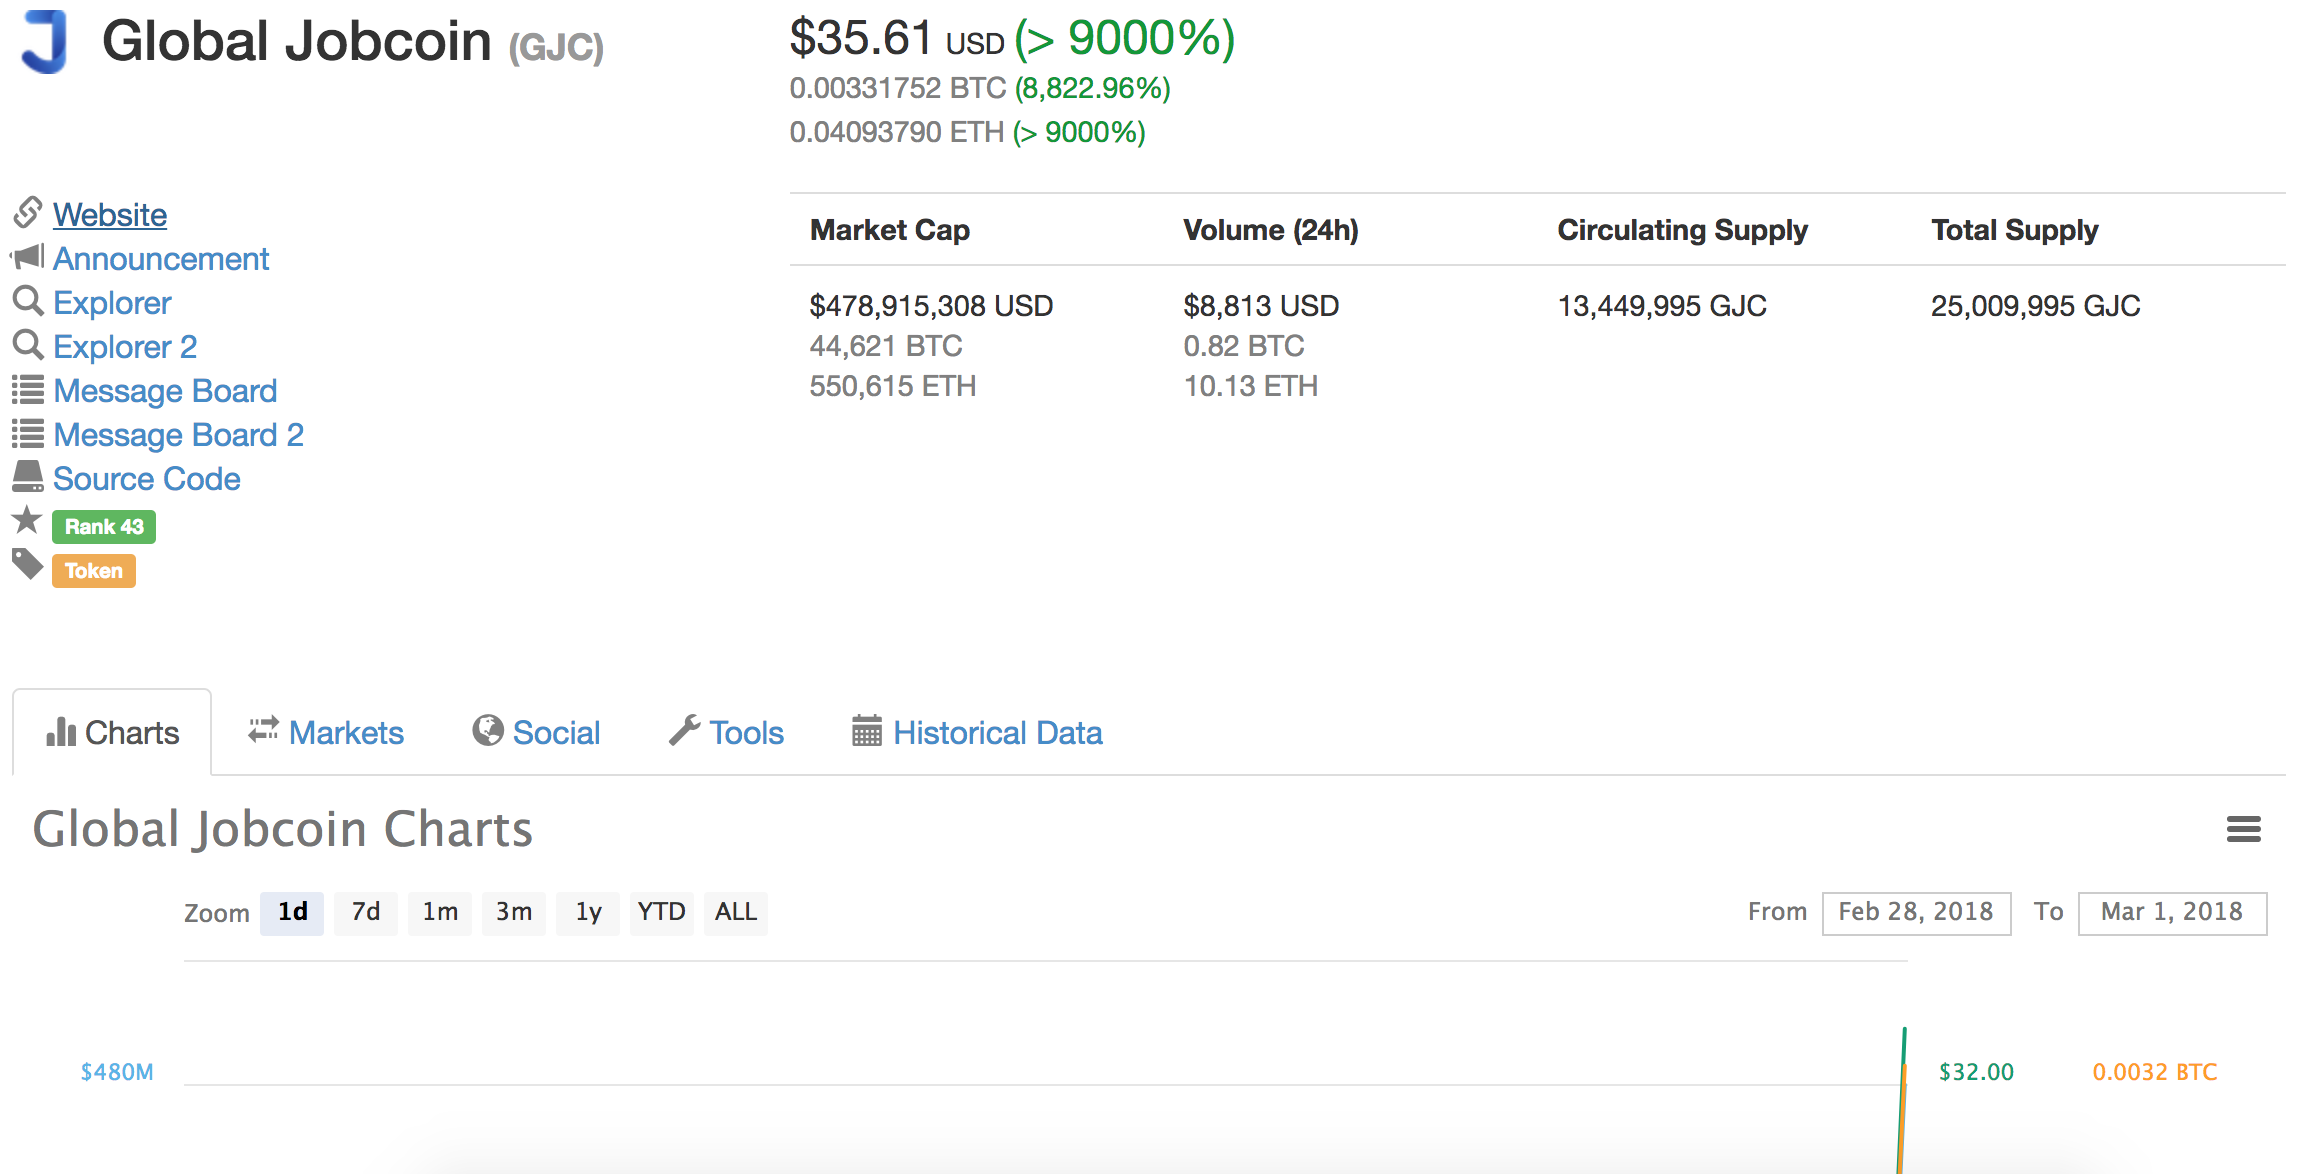Screen dimensions: 2320x1174
Task: Select the 7d zoom range
Action: click(x=366, y=912)
